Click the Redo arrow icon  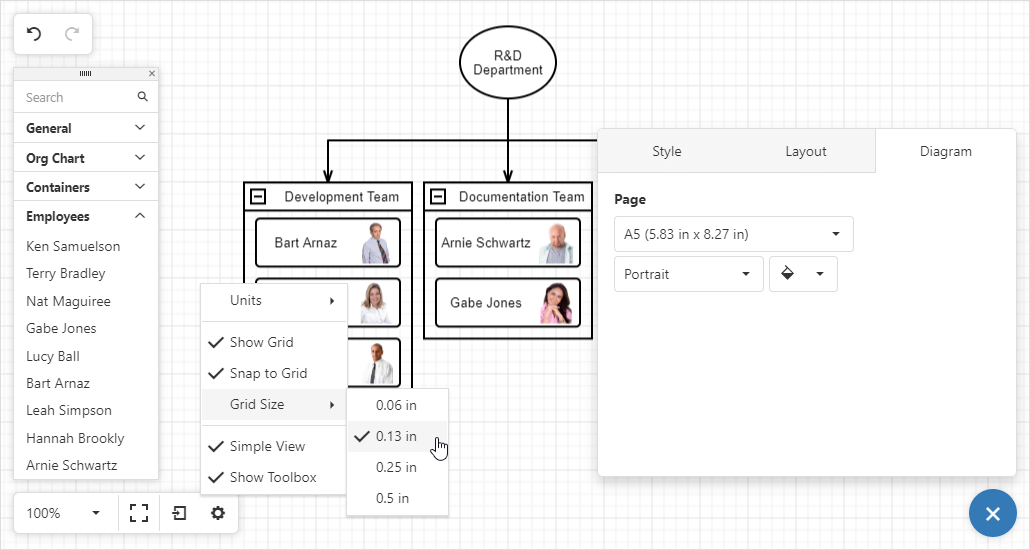click(x=72, y=34)
